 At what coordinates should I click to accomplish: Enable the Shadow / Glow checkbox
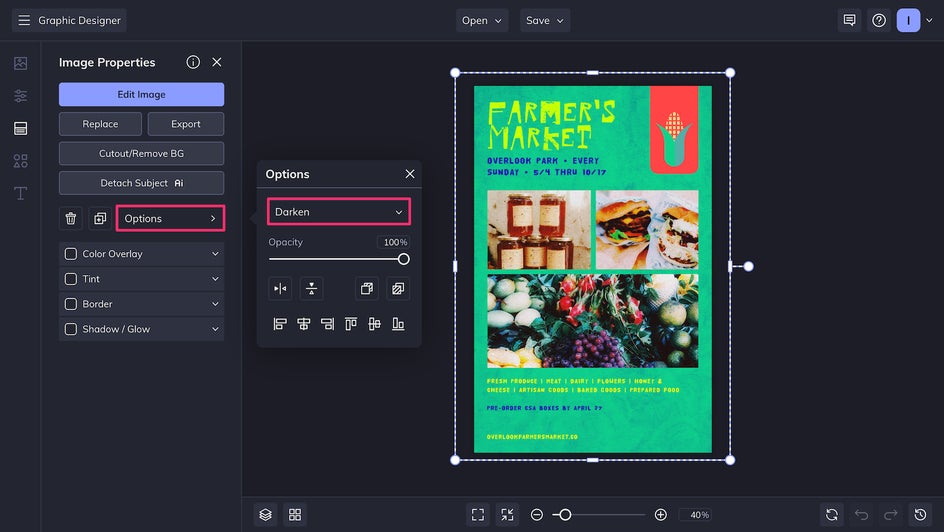(x=70, y=329)
